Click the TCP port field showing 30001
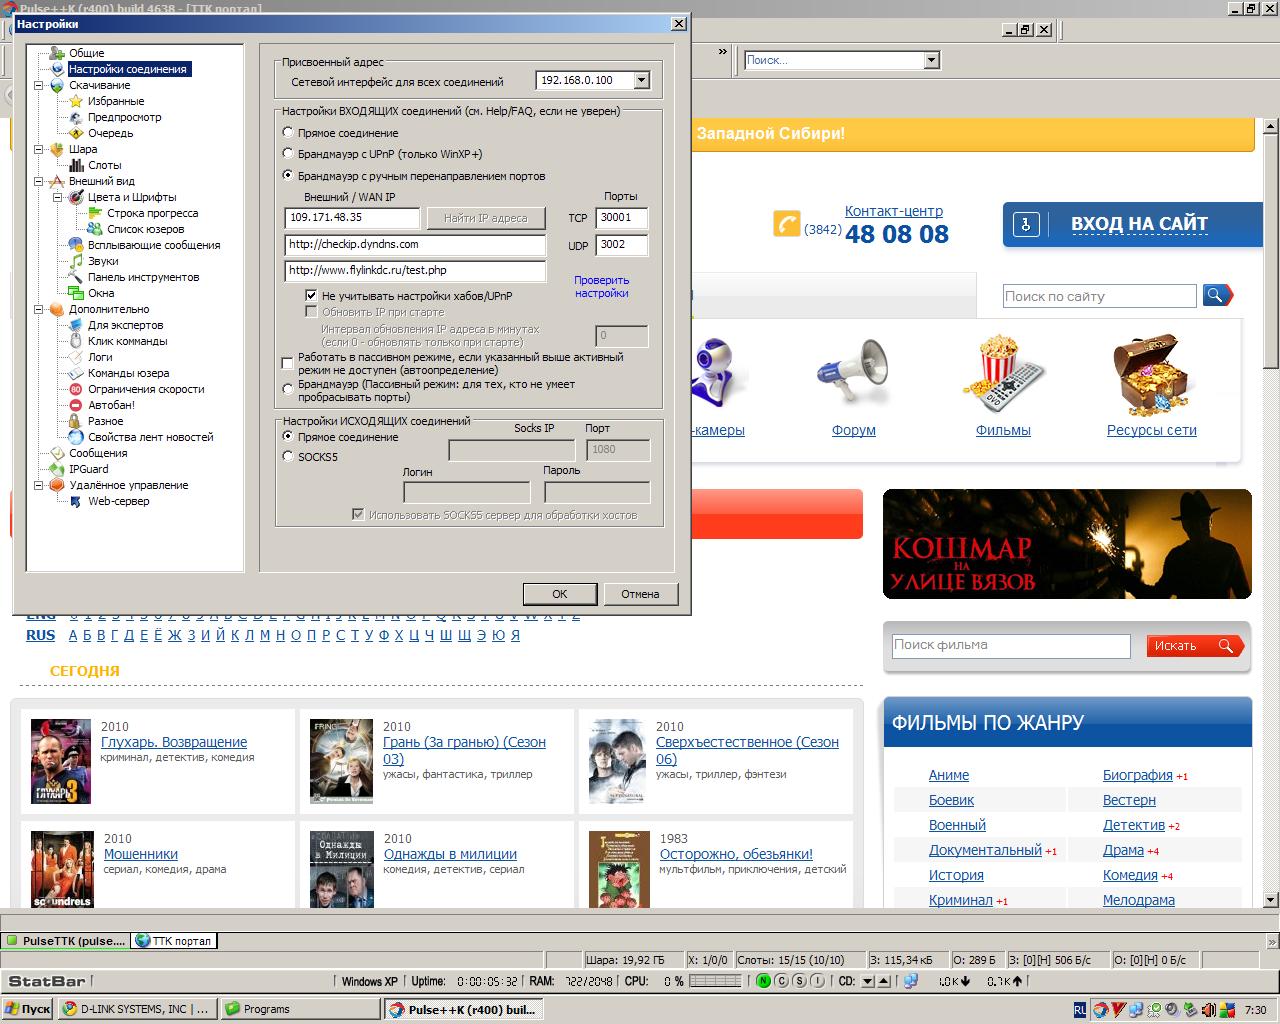The width and height of the screenshot is (1280, 1024). [x=622, y=217]
